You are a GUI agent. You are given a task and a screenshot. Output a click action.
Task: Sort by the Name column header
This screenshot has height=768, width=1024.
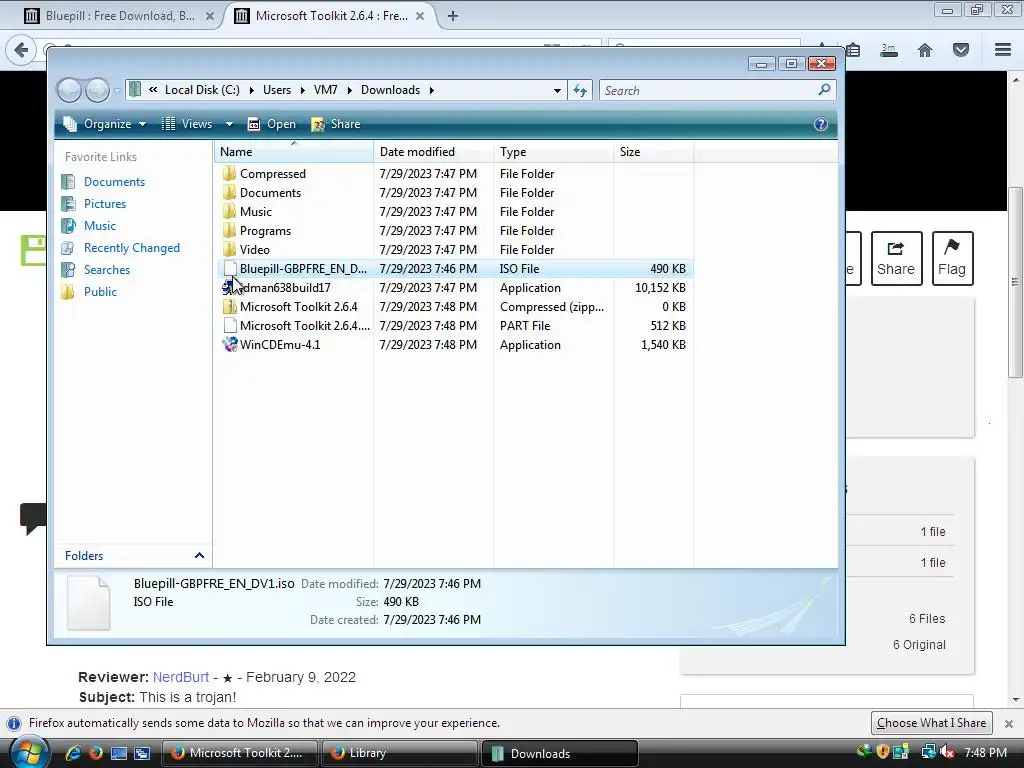coord(294,152)
